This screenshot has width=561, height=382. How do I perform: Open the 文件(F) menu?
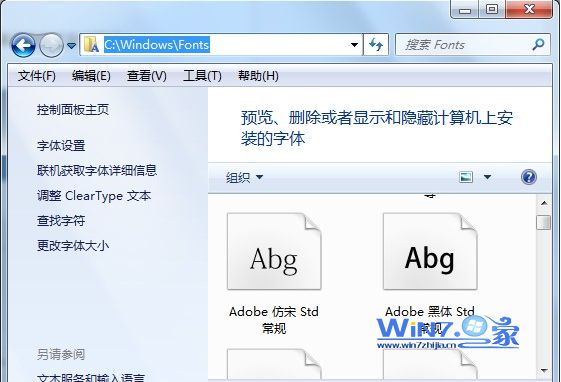click(37, 76)
